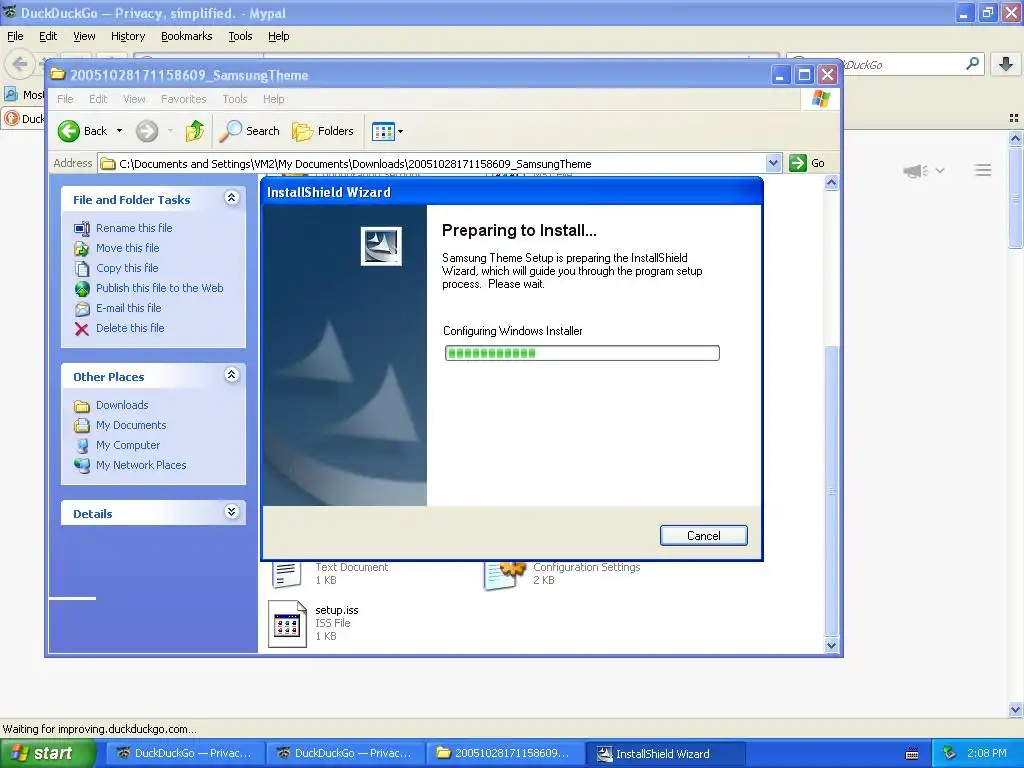
Task: Open the Back history dropdown arrow
Action: point(120,131)
